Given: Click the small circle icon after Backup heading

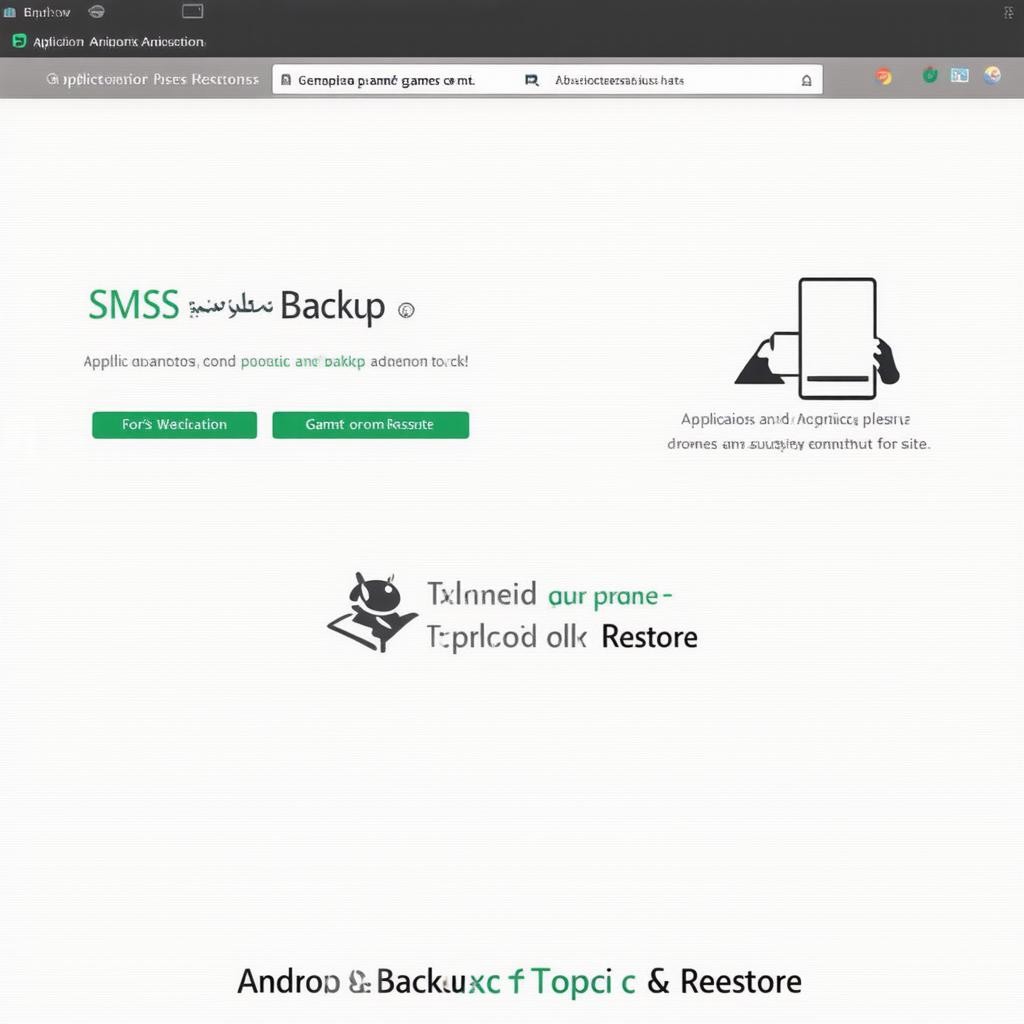Looking at the screenshot, I should point(406,310).
